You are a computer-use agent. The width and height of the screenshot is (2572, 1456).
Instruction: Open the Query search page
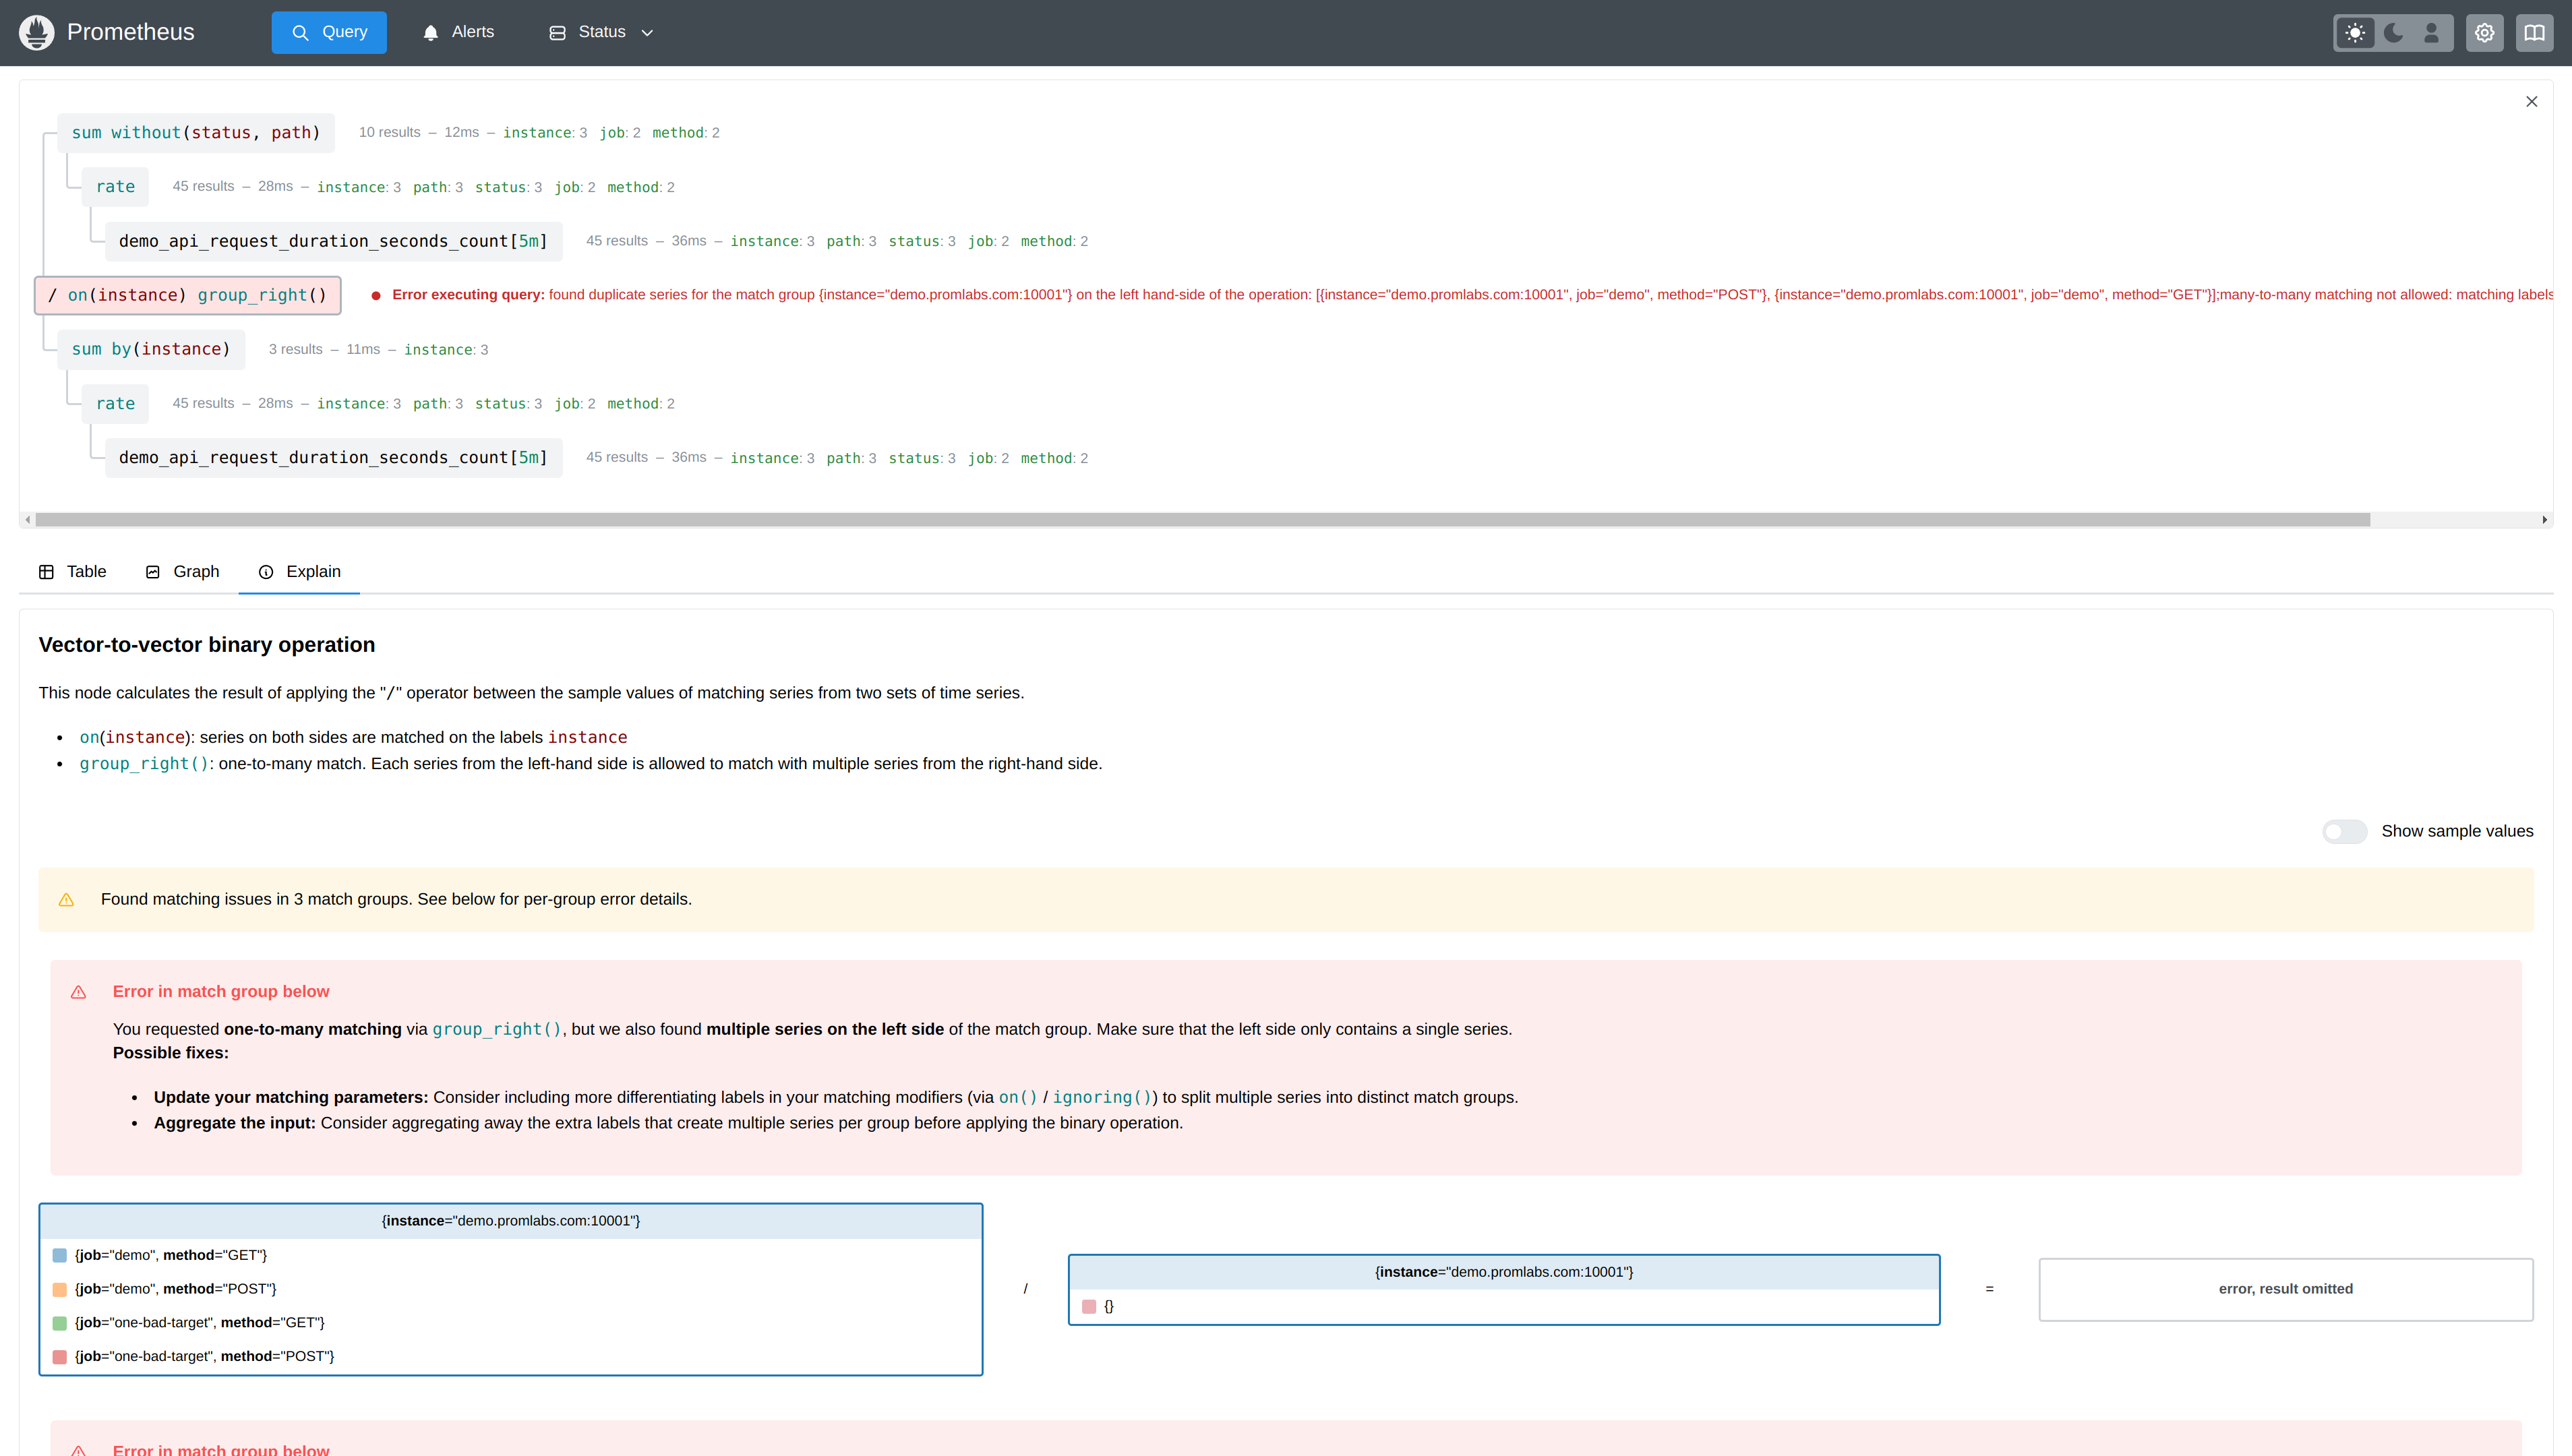329,31
